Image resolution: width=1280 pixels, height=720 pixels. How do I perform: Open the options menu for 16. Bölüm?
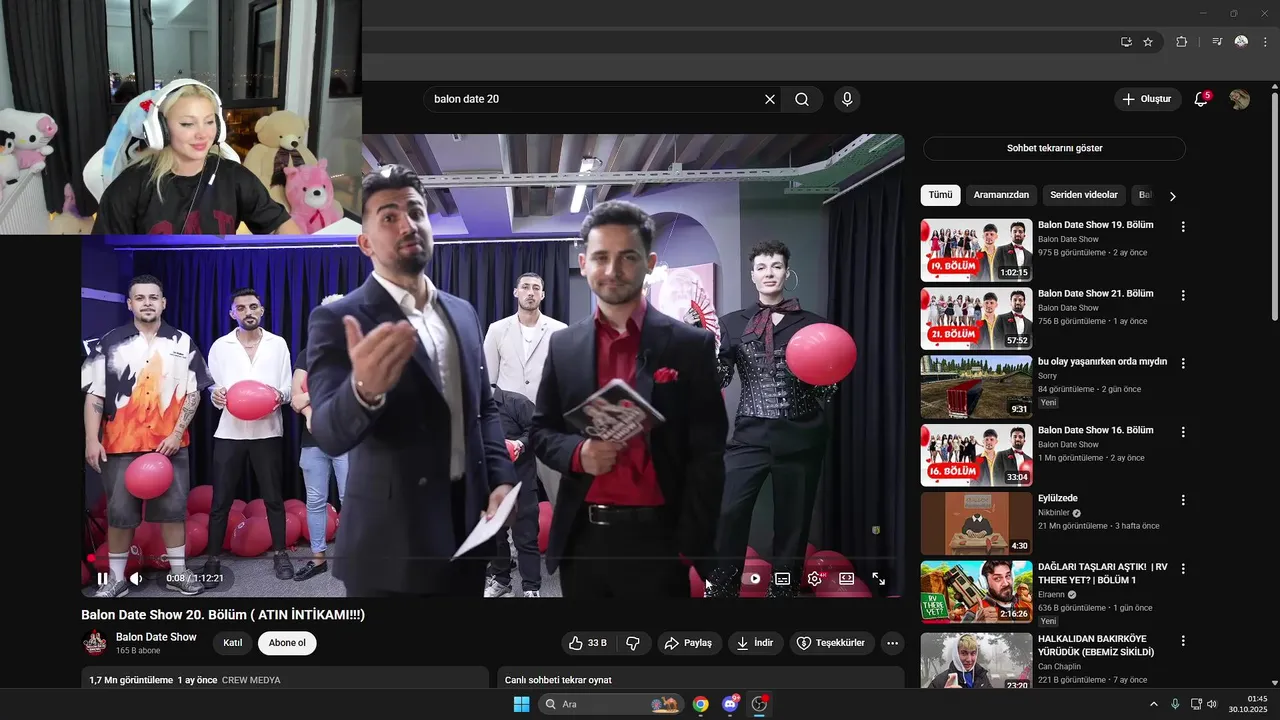tap(1183, 432)
